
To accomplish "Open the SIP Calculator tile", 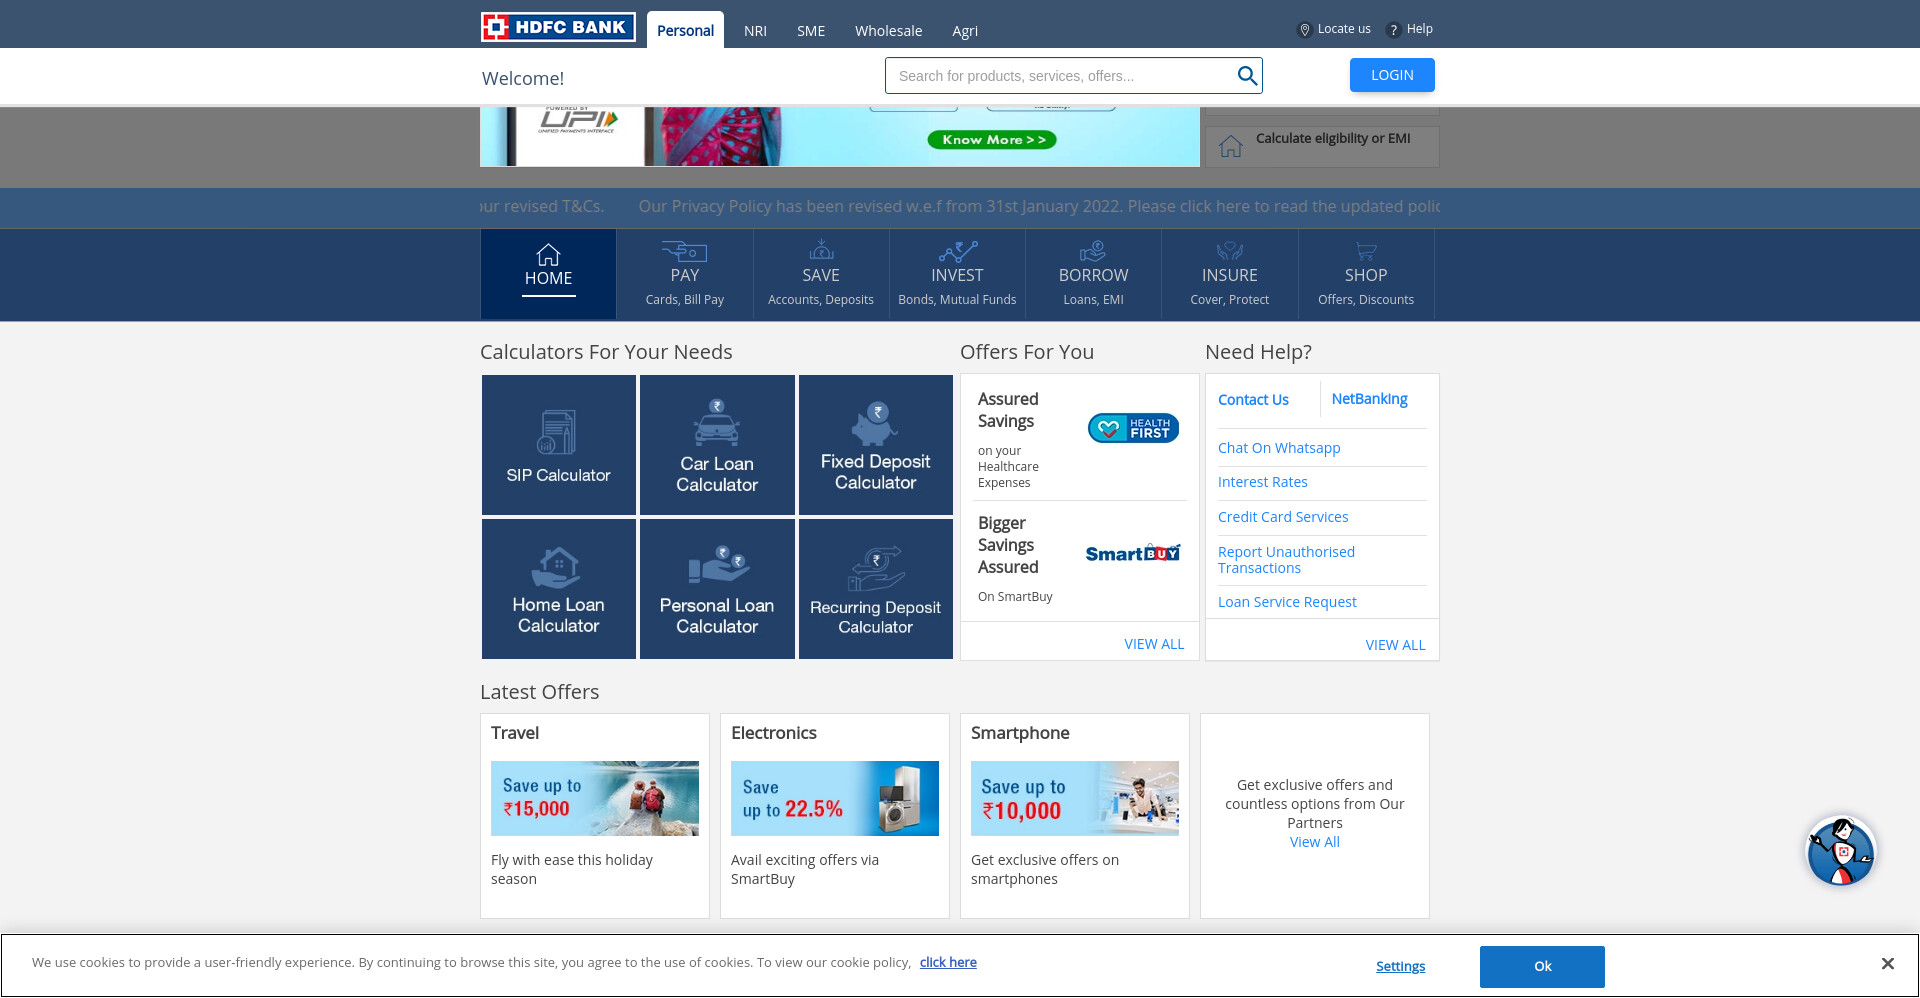I will click(x=558, y=445).
